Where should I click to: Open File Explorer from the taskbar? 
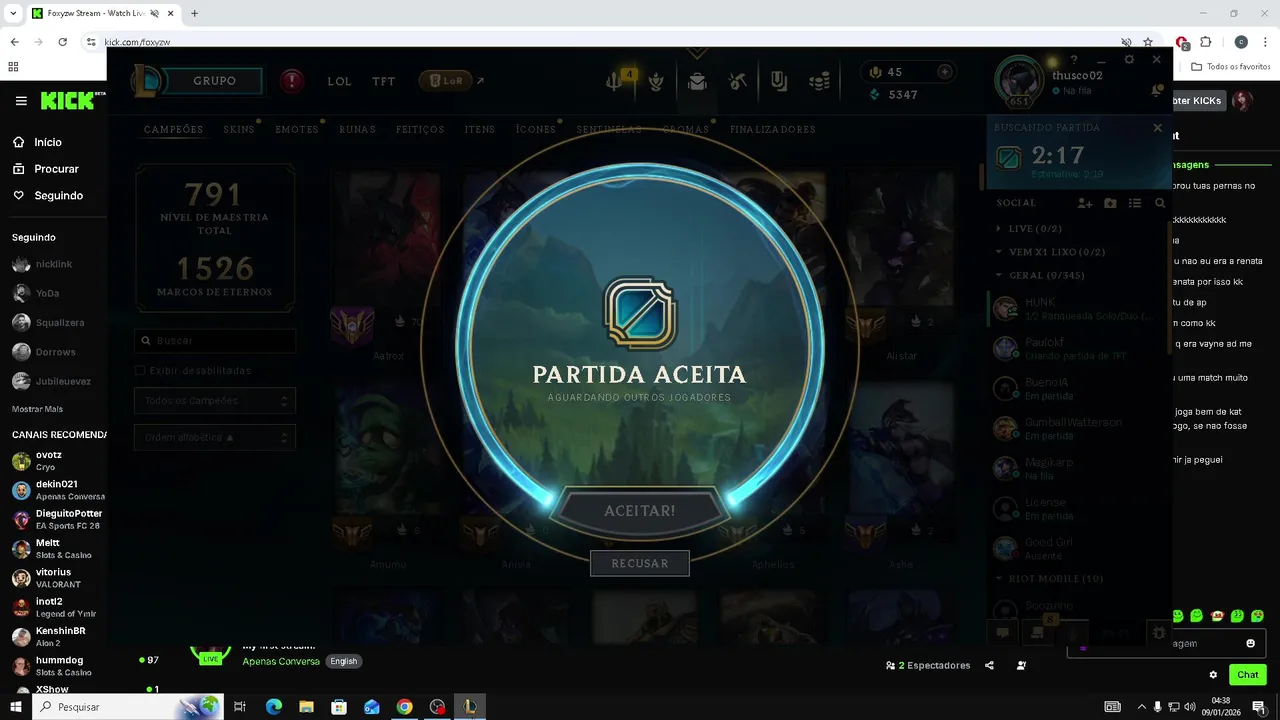pos(306,707)
